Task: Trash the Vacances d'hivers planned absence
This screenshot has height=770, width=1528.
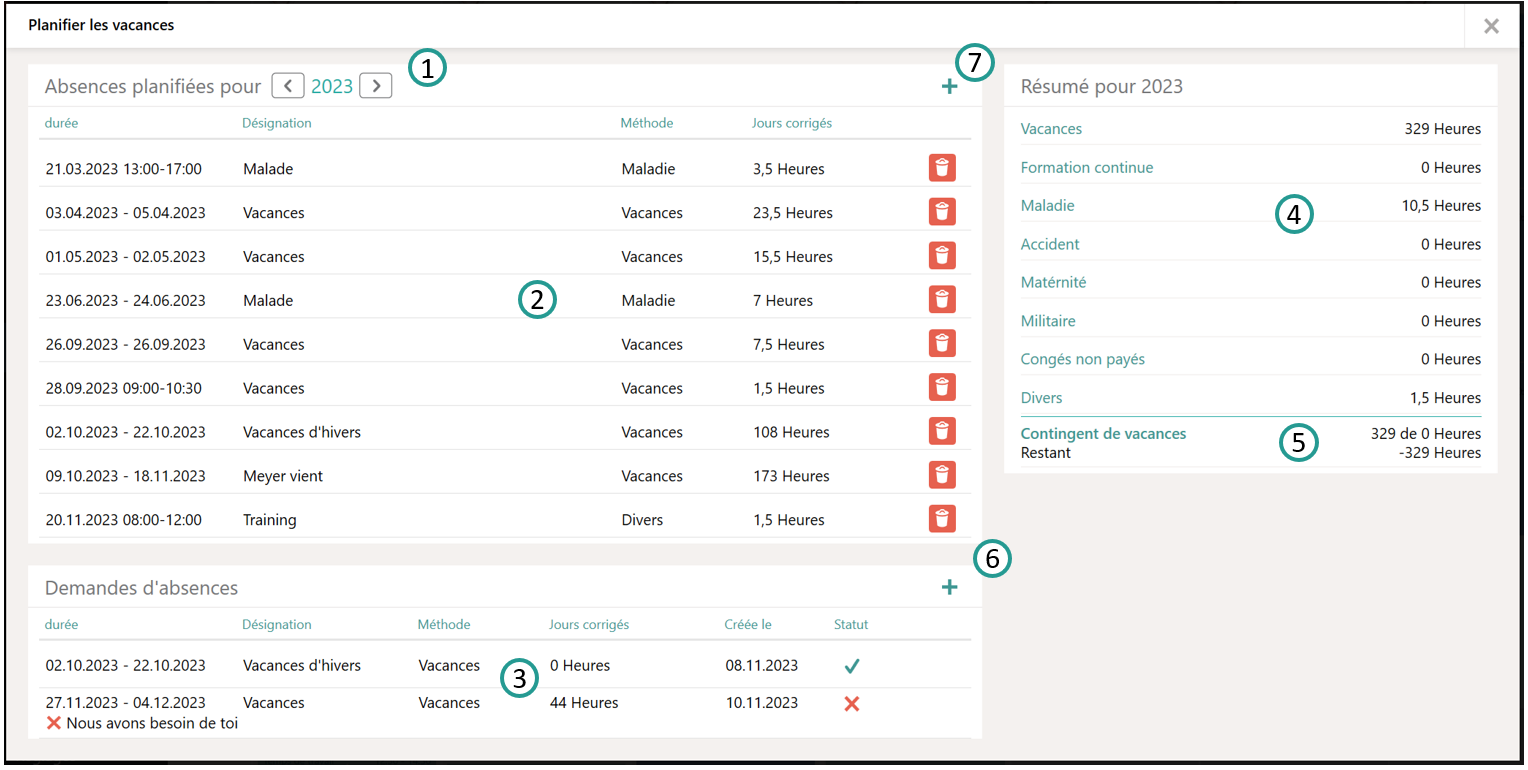Action: point(941,432)
